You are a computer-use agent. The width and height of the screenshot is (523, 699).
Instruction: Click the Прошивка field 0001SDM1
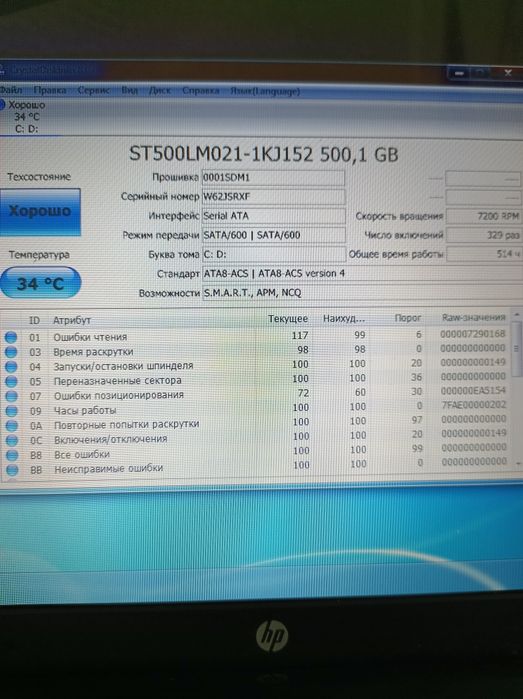(x=273, y=177)
